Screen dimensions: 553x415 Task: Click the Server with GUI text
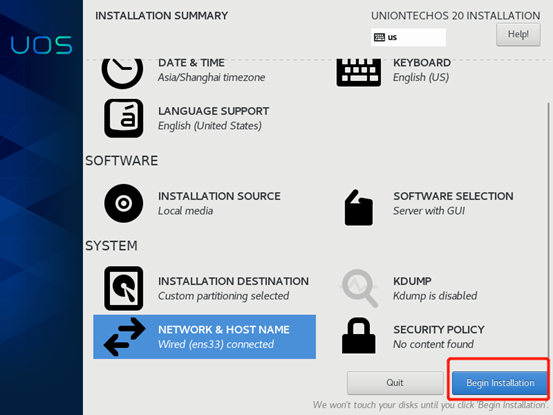[429, 211]
